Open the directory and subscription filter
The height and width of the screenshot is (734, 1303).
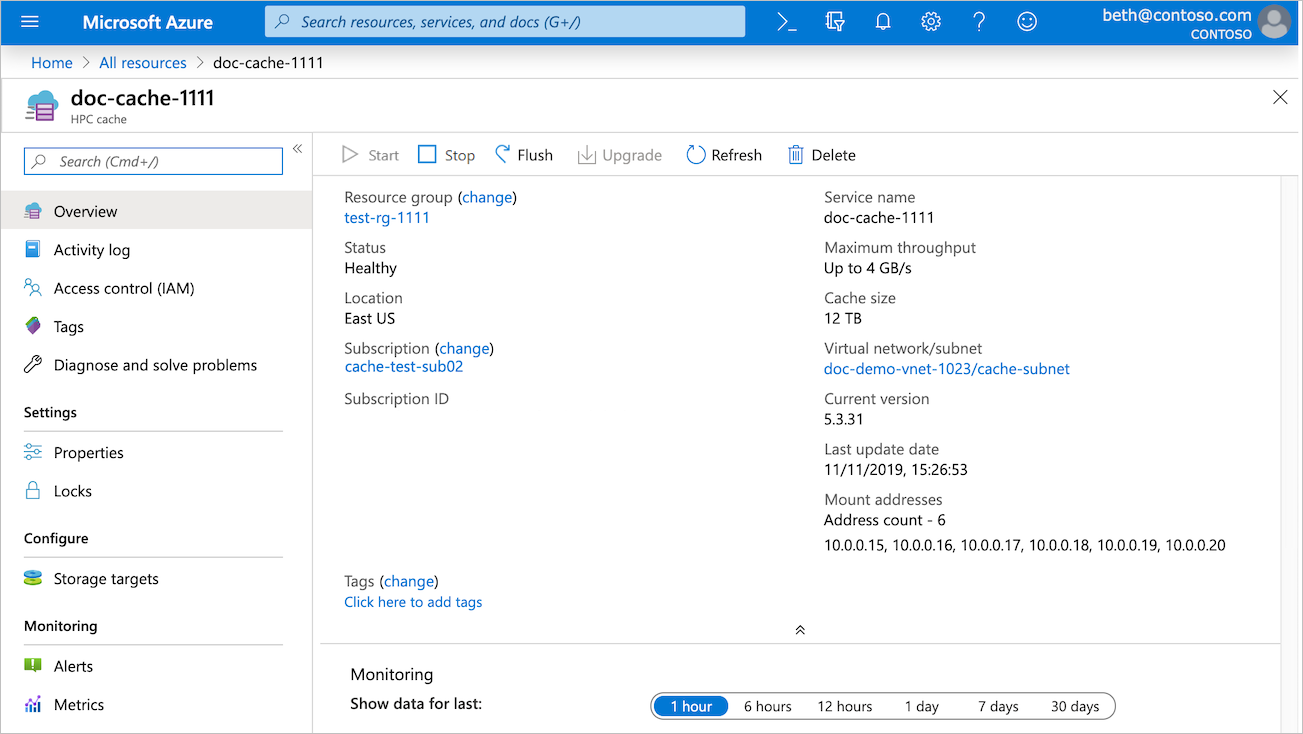point(834,21)
